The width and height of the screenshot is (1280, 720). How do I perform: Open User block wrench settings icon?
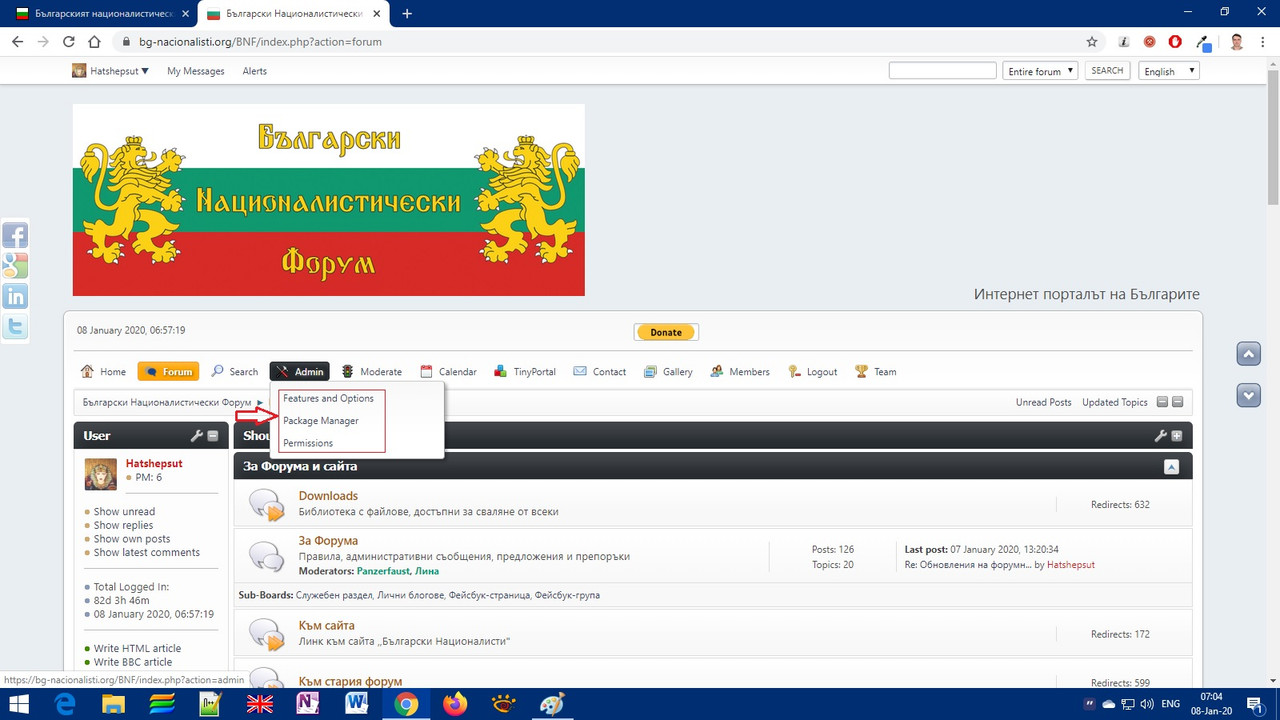[197, 436]
